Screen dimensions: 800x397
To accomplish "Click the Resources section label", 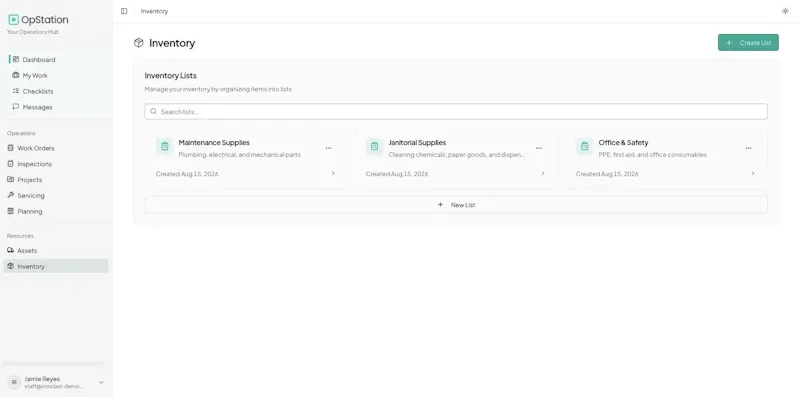I will tap(20, 236).
